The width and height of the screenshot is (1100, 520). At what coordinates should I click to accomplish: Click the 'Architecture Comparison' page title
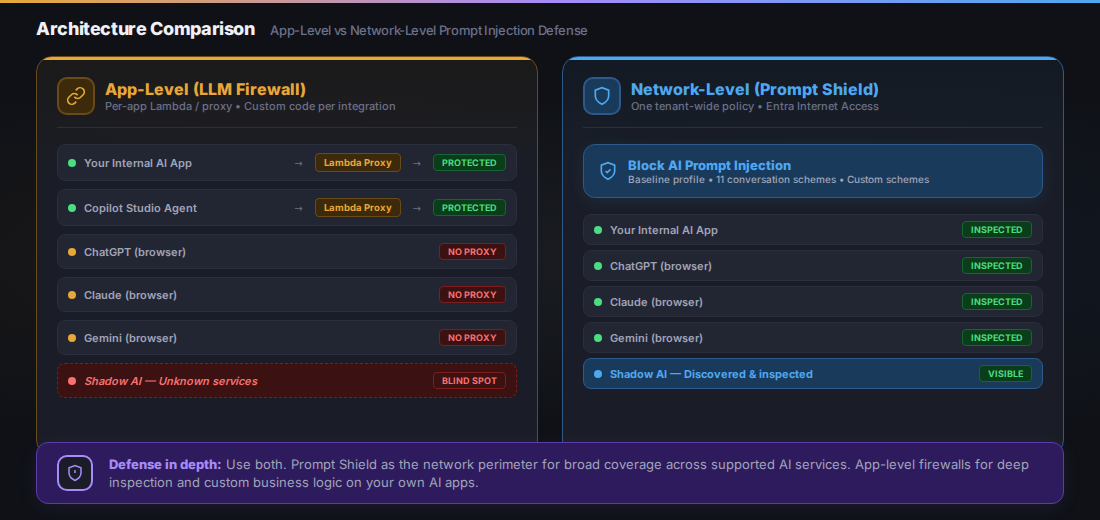(x=145, y=29)
